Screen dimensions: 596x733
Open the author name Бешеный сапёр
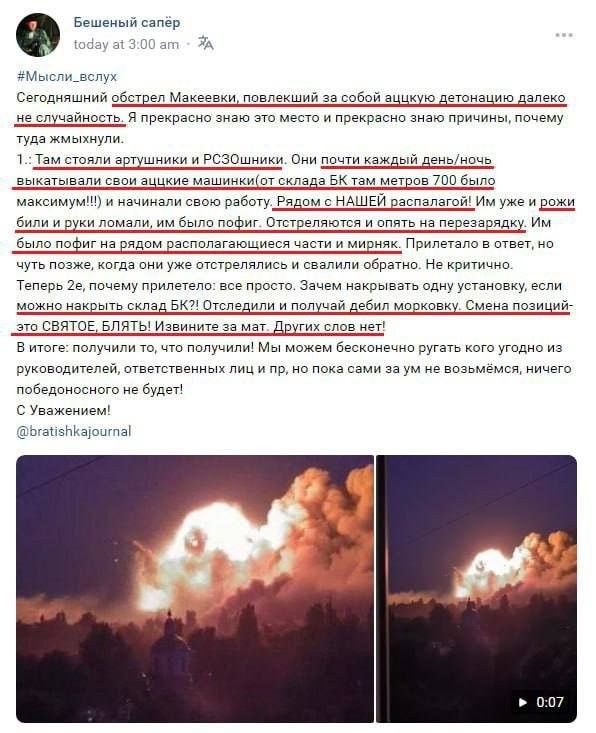tap(127, 22)
